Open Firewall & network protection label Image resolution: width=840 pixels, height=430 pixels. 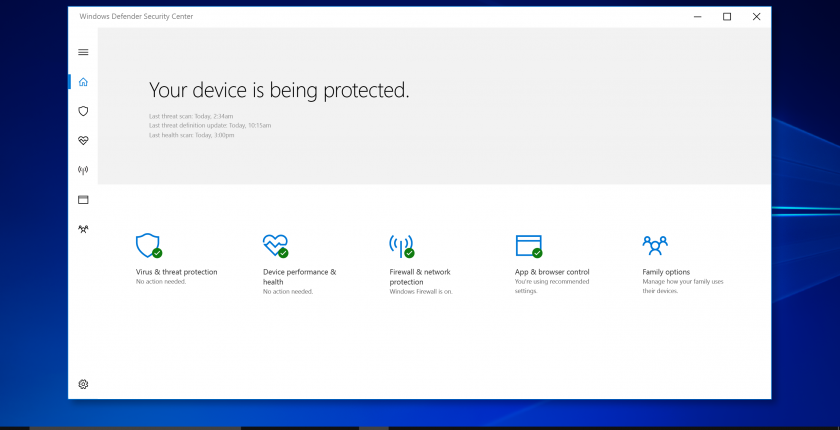420,277
